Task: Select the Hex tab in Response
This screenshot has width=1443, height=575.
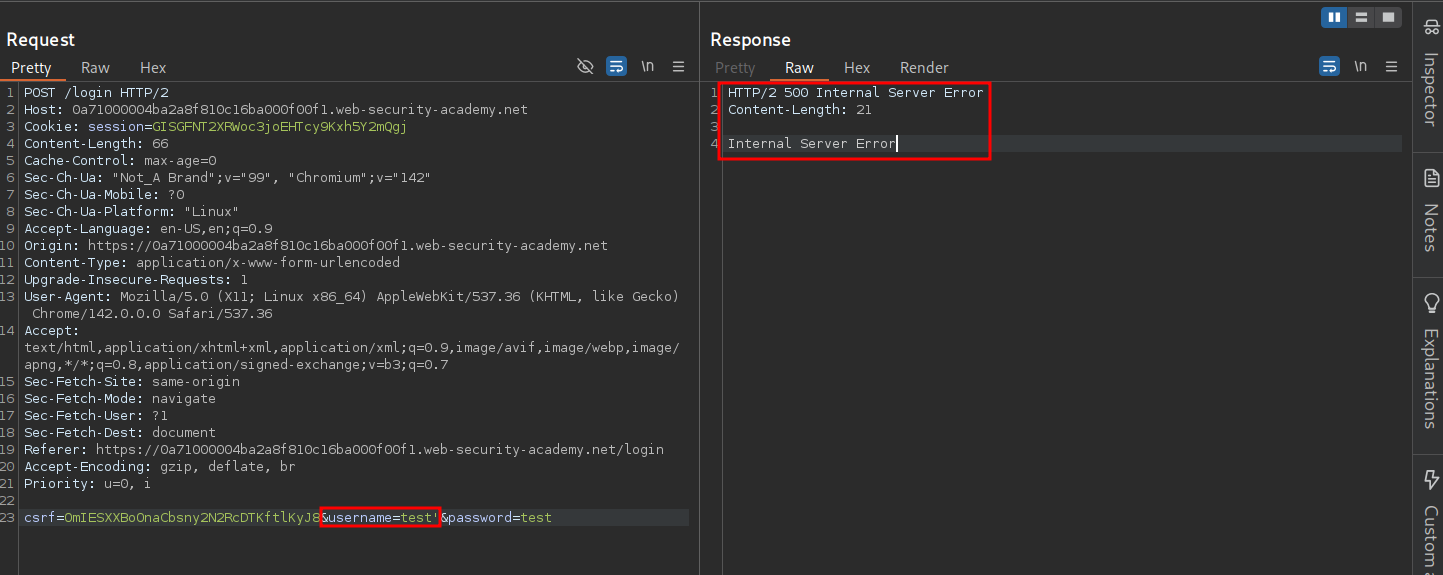Action: pyautogui.click(x=857, y=68)
